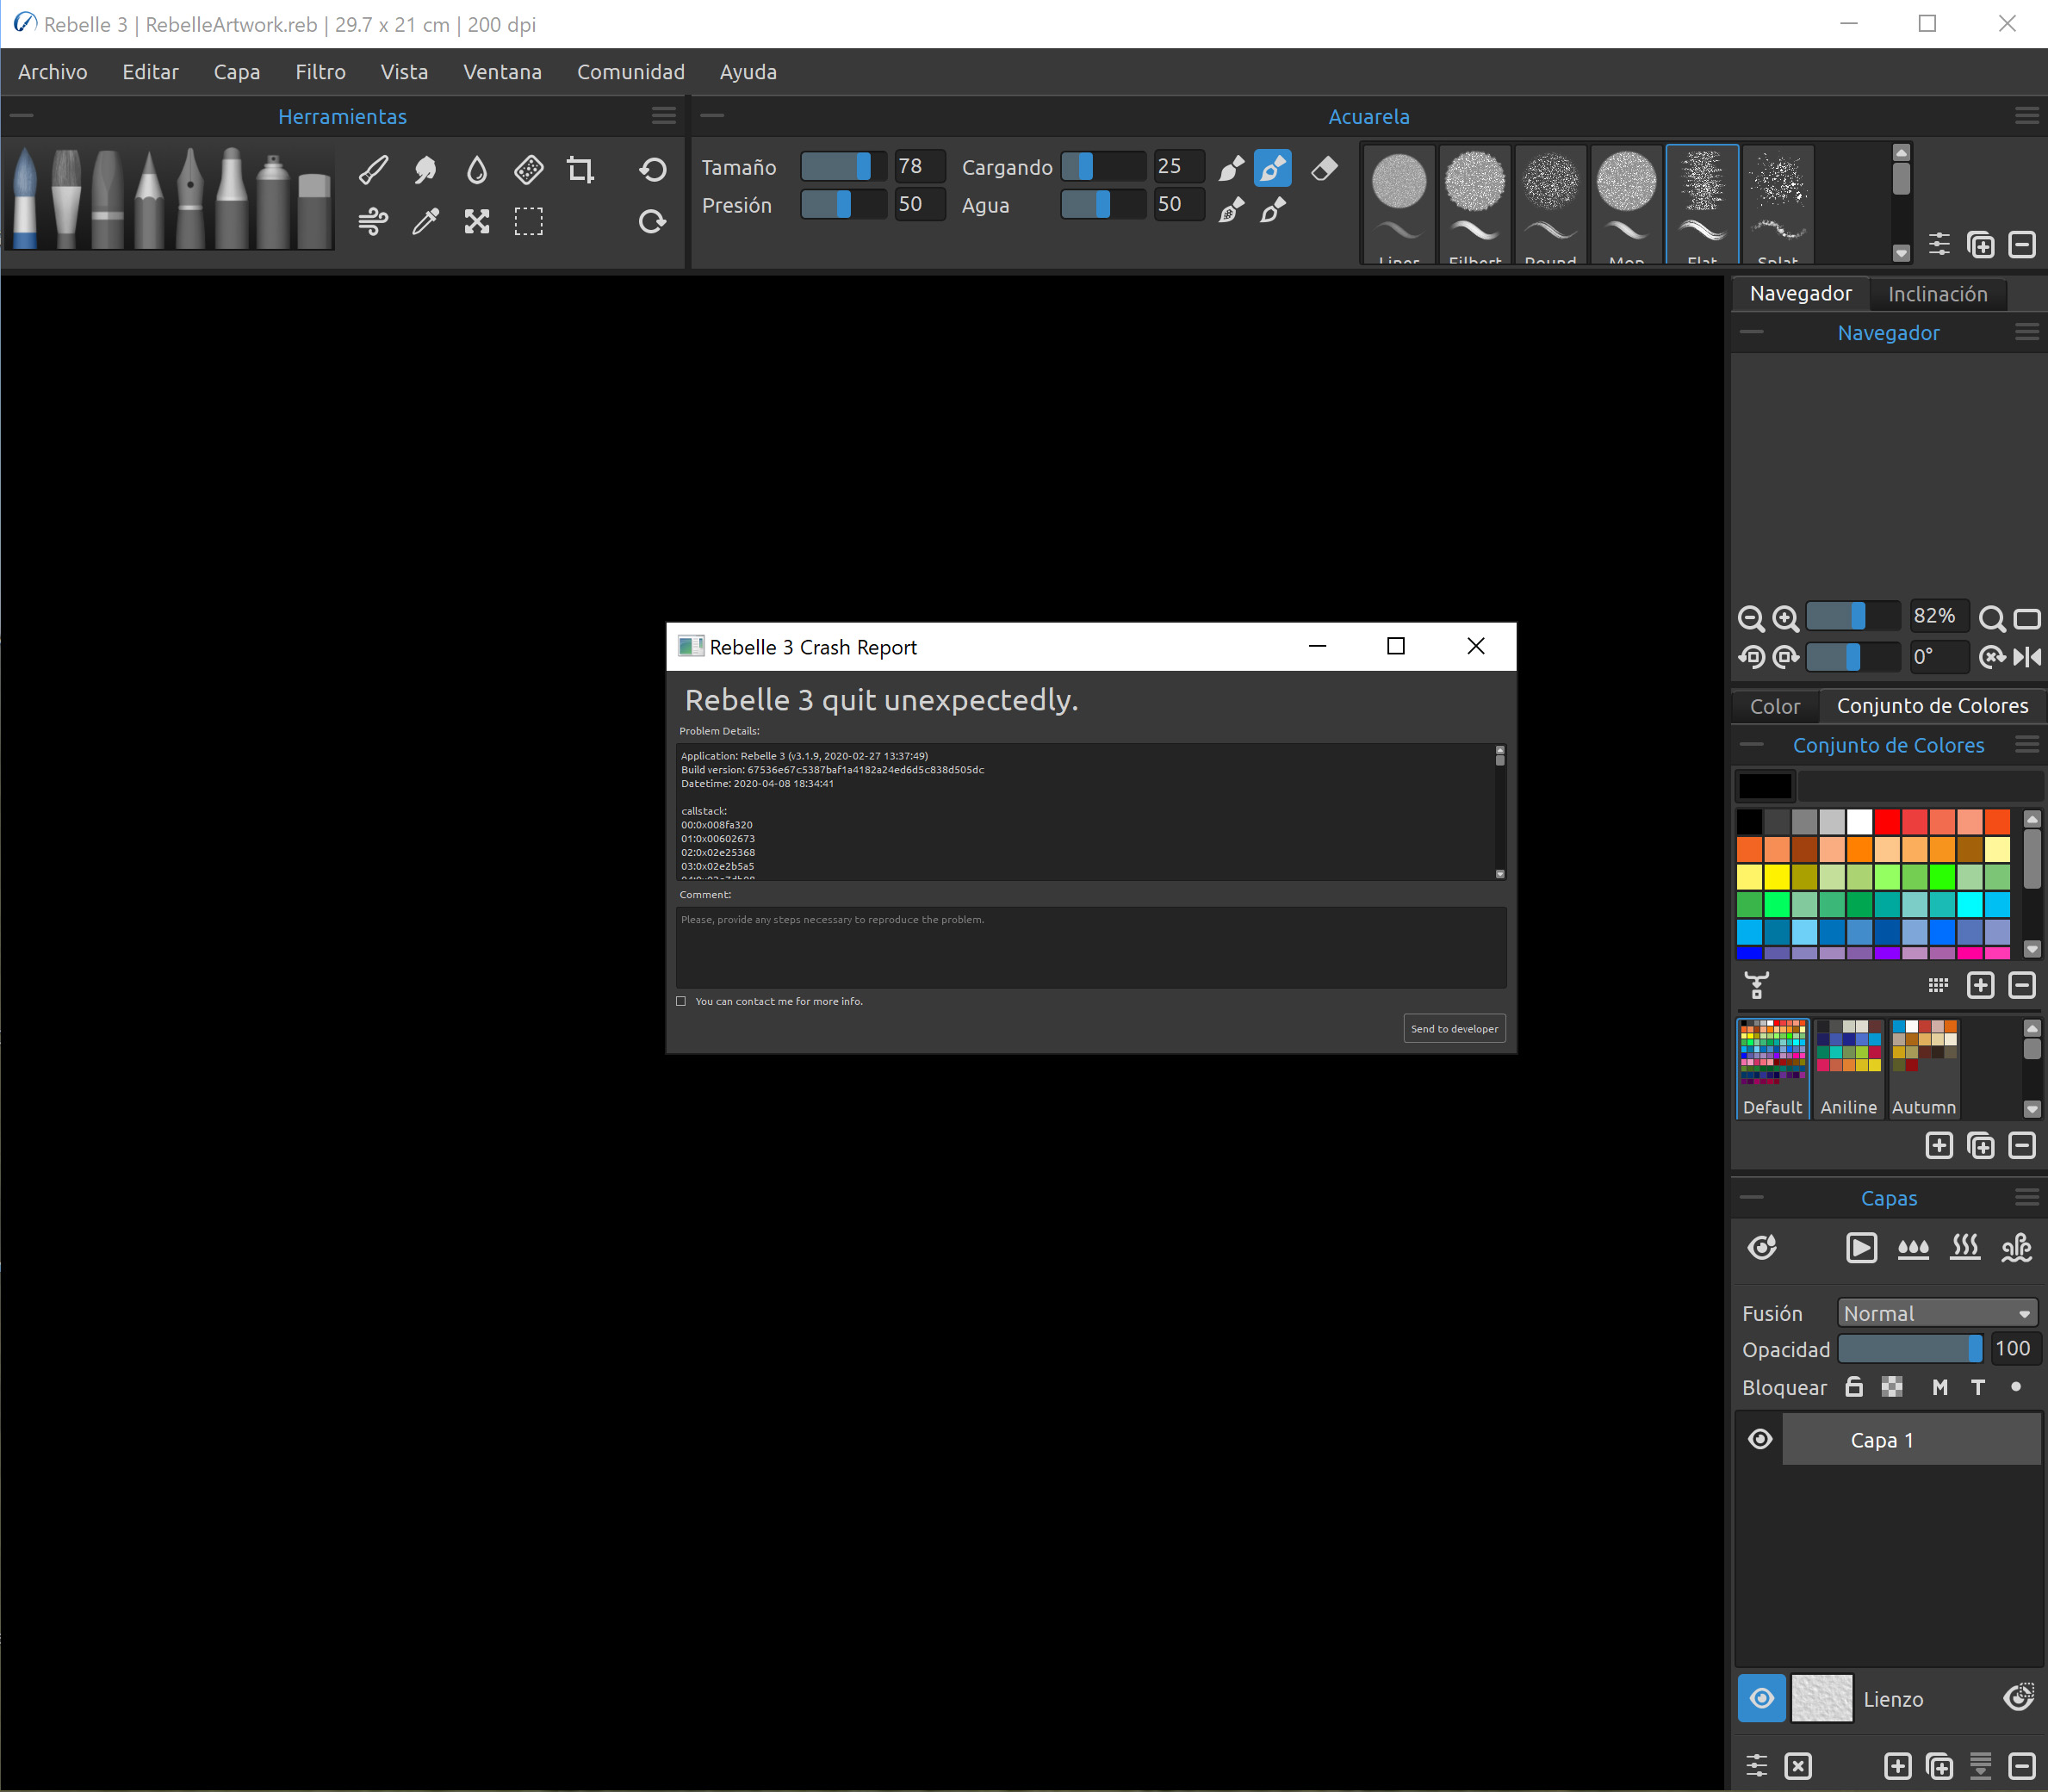Pick the red color swatch
Viewport: 2048px width, 1792px height.
[1887, 822]
